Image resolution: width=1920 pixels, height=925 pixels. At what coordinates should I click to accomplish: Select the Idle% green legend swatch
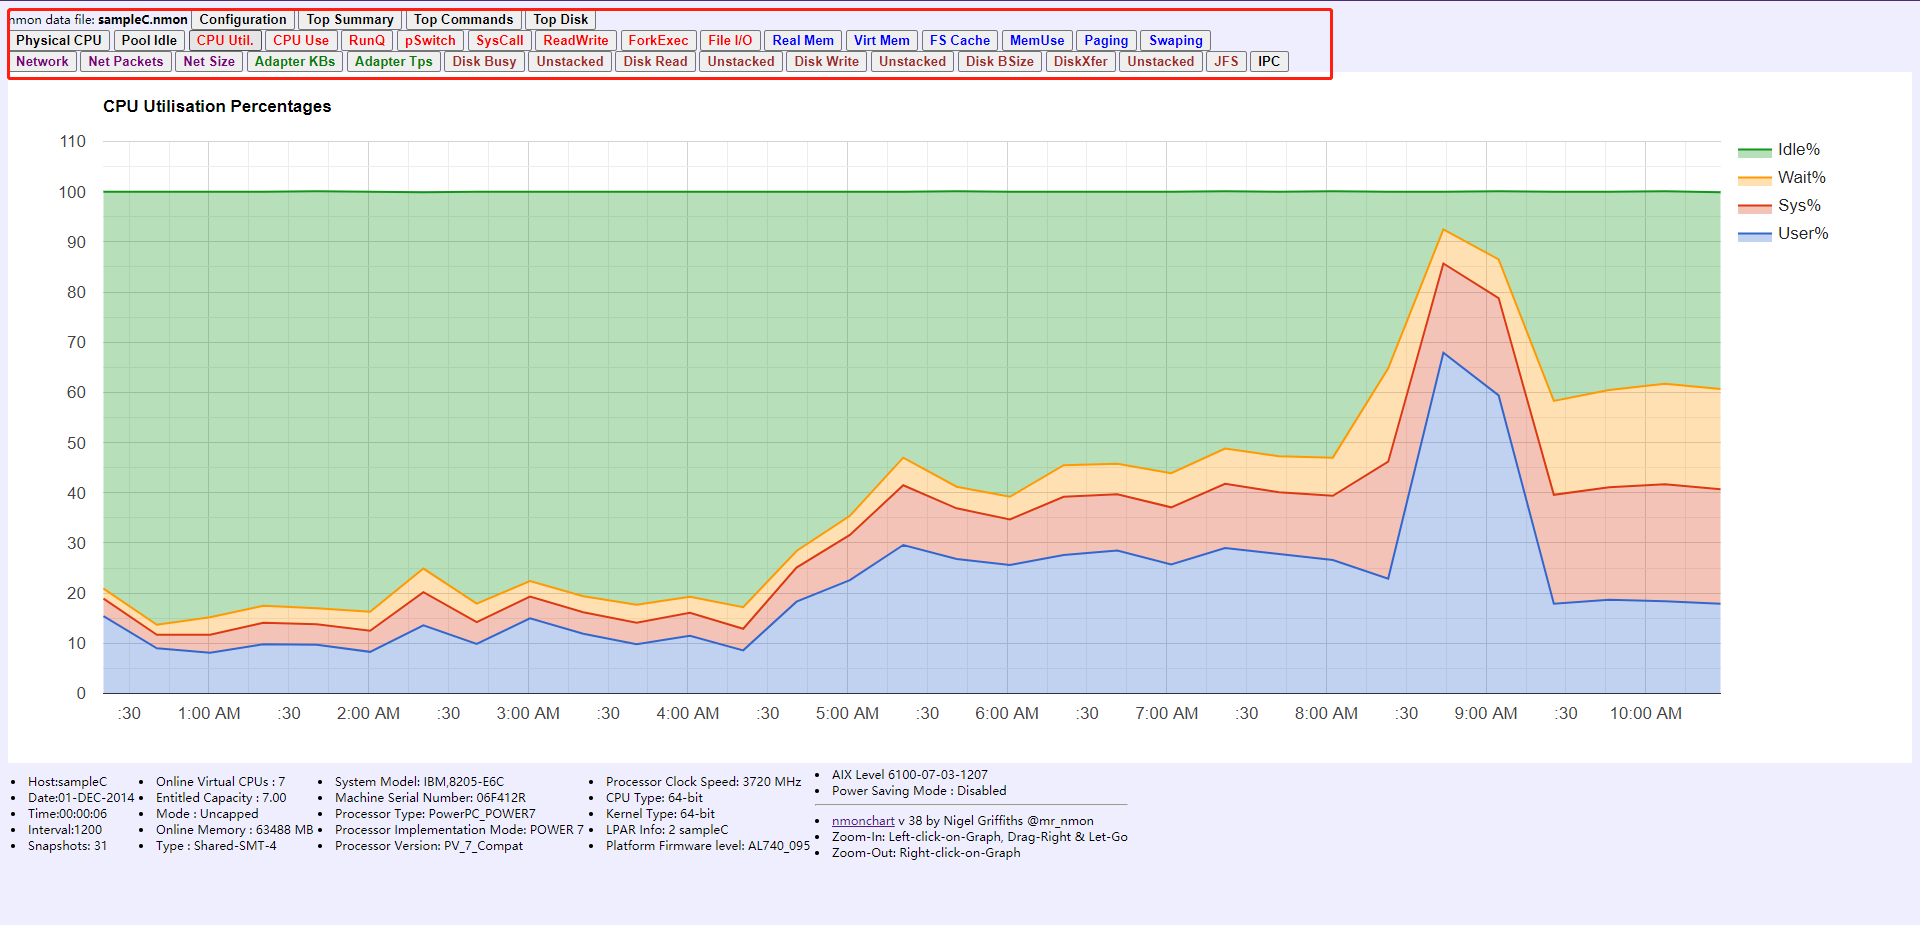coord(1754,151)
